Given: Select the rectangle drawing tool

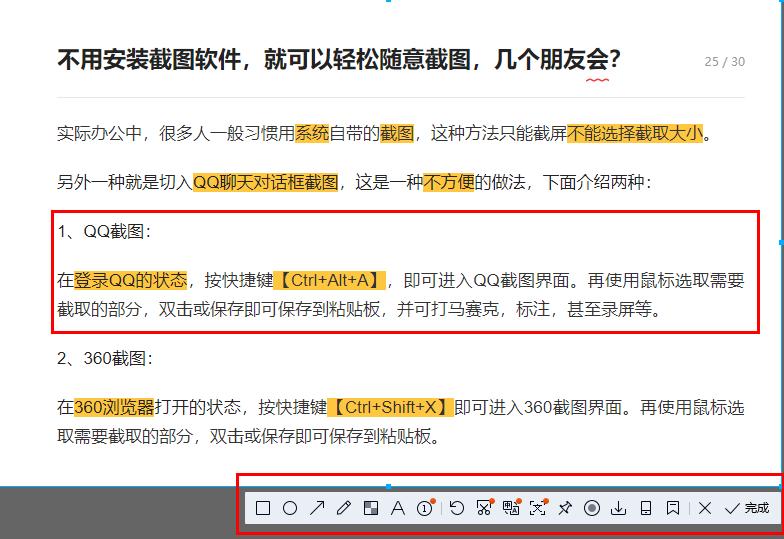Looking at the screenshot, I should (x=263, y=508).
